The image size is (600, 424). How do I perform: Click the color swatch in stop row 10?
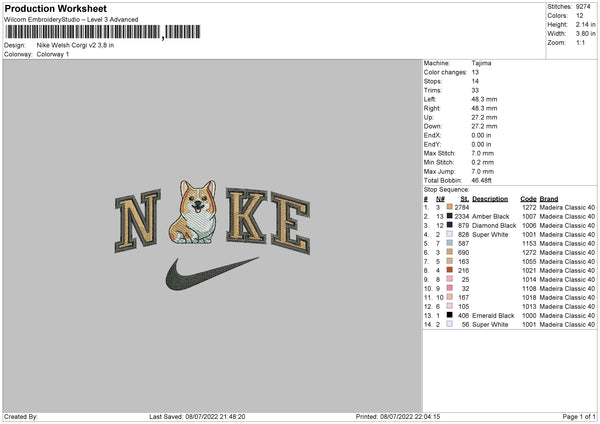point(450,288)
